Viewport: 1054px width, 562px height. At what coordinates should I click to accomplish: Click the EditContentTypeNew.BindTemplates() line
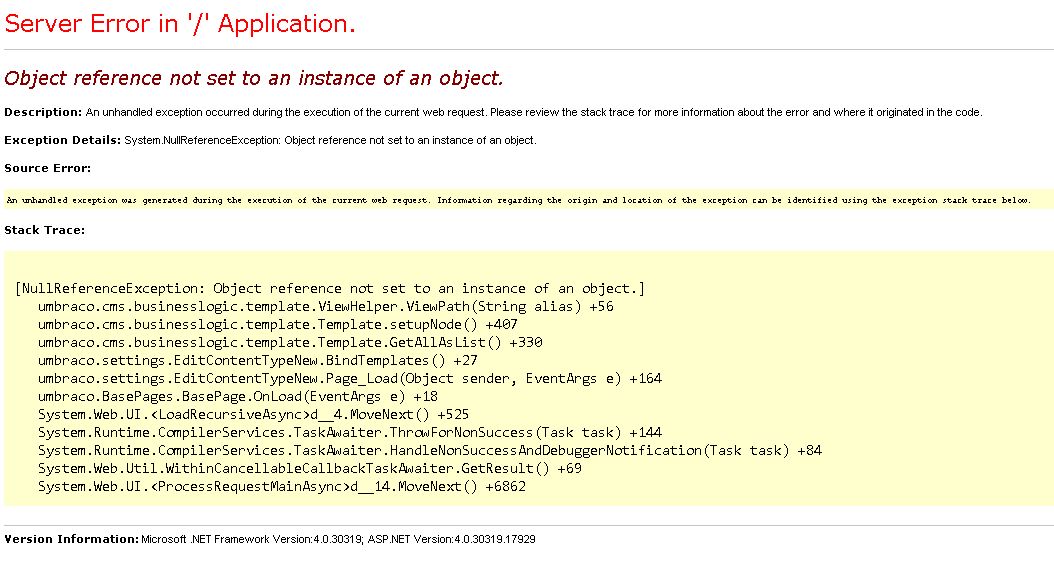click(258, 360)
